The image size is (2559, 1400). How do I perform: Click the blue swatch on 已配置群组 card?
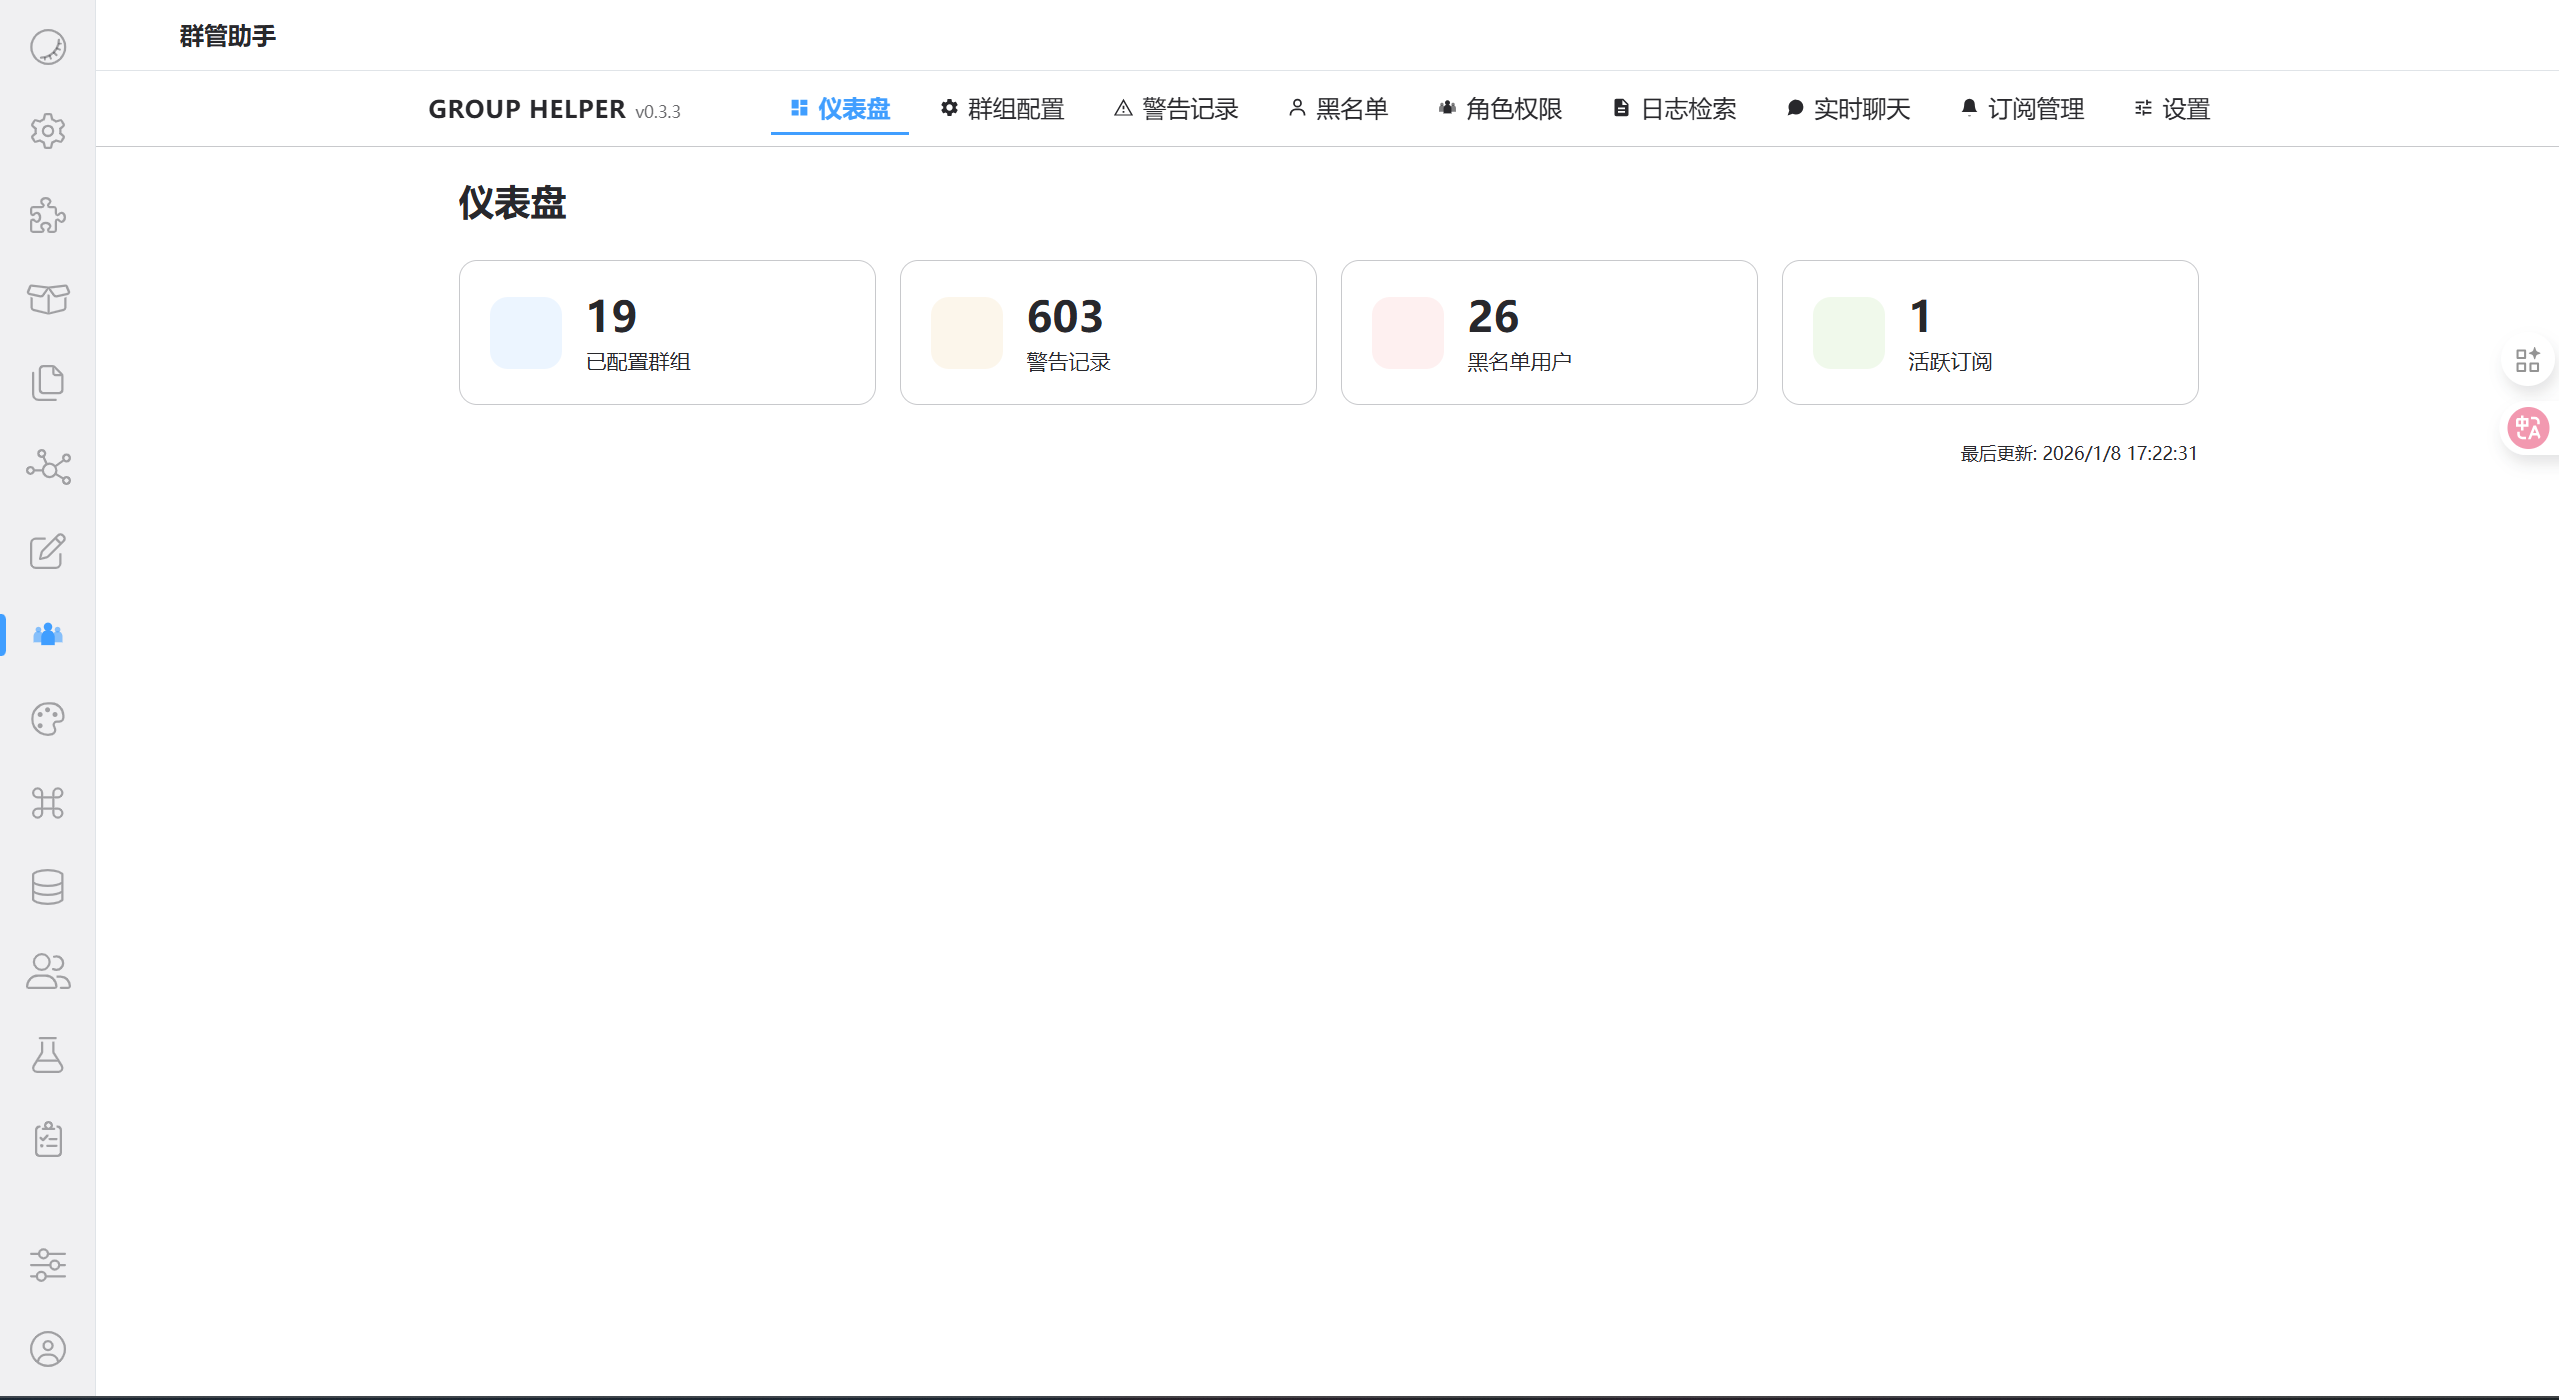526,333
